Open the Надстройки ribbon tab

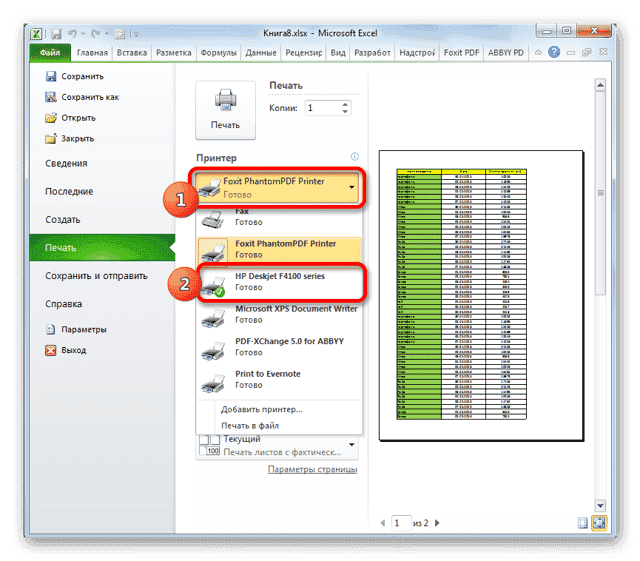pyautogui.click(x=417, y=53)
